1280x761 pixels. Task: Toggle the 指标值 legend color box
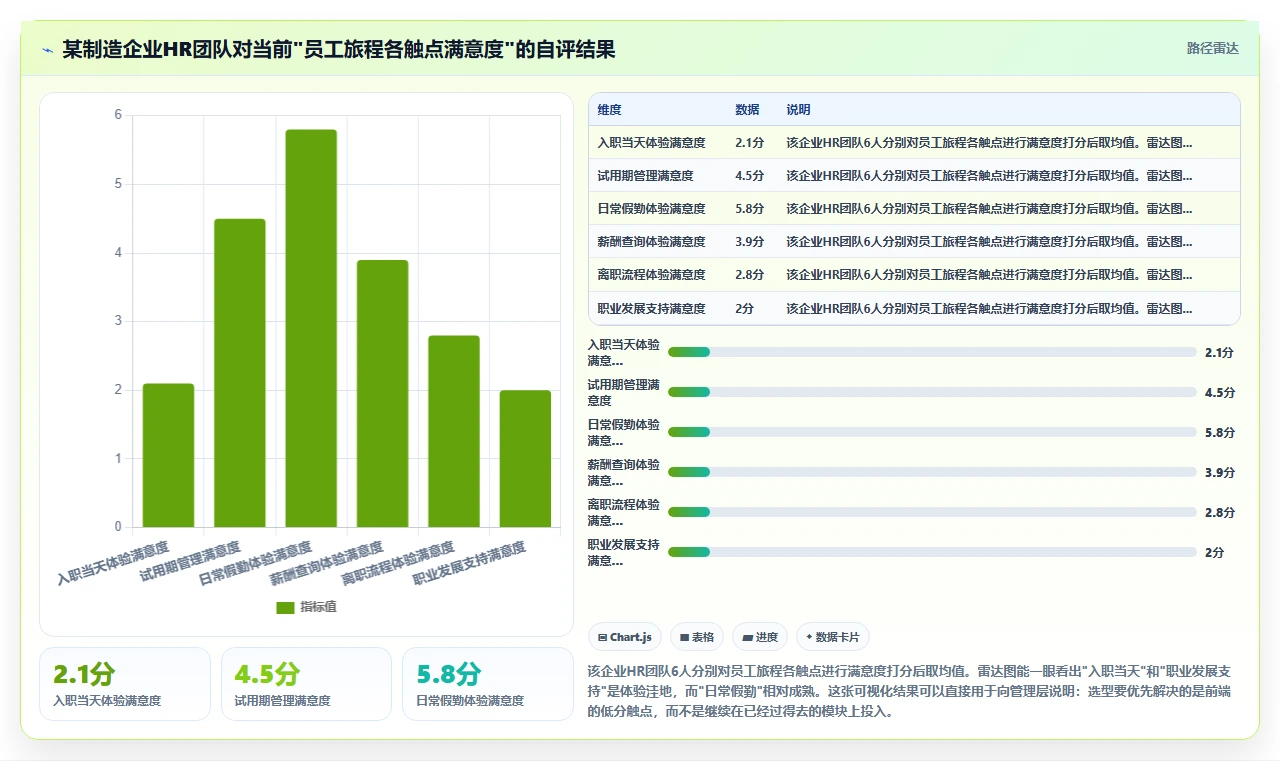click(285, 607)
